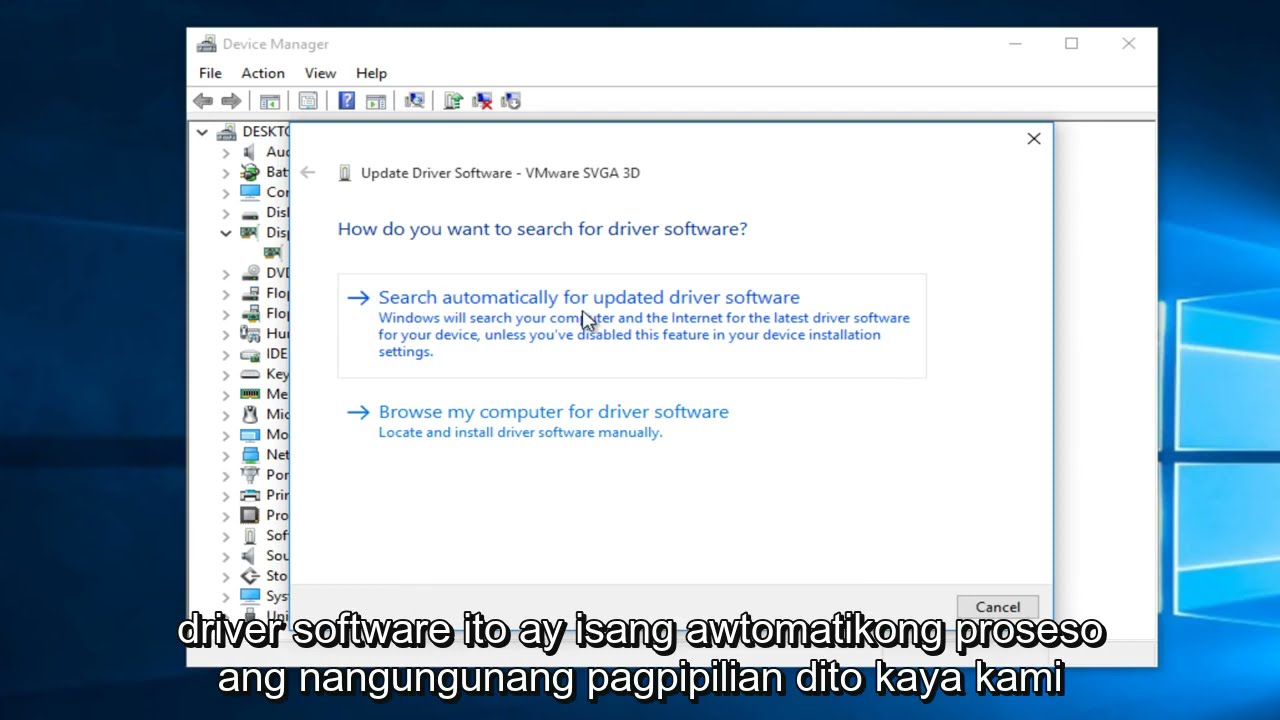The image size is (1280, 720).
Task: Choose Browse my computer for driver software
Action: point(632,421)
